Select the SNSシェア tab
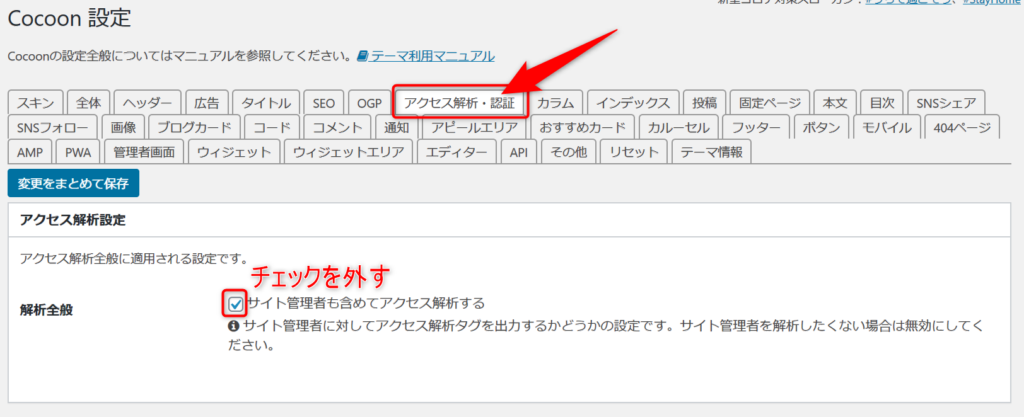The image size is (1024, 417). pyautogui.click(x=946, y=102)
